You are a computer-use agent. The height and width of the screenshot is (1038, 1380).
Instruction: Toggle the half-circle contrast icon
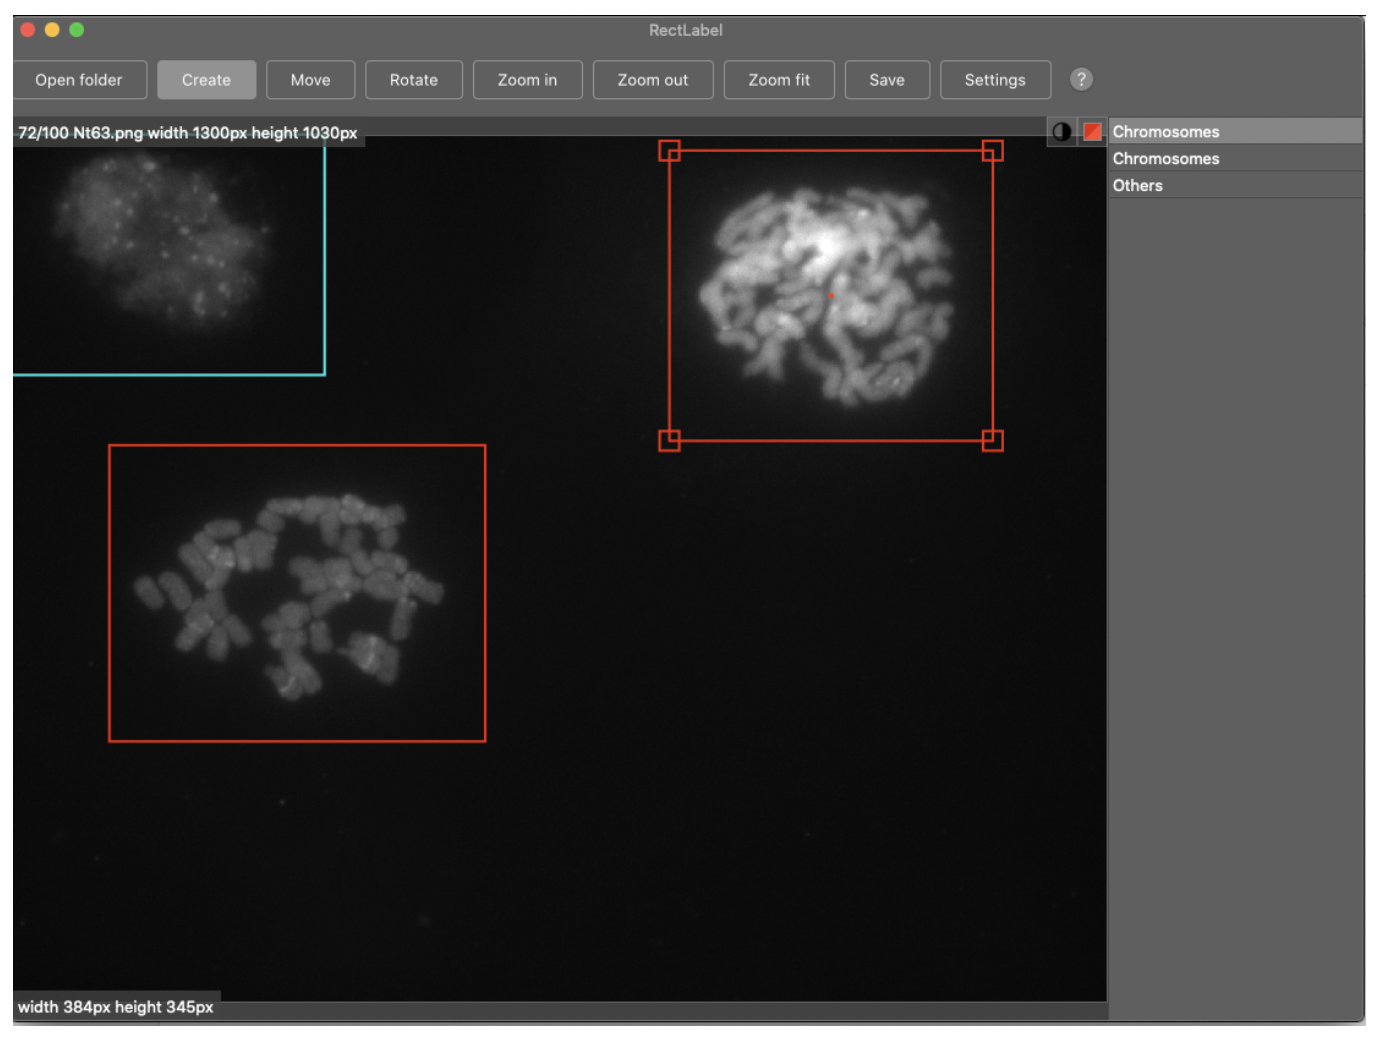(1061, 131)
